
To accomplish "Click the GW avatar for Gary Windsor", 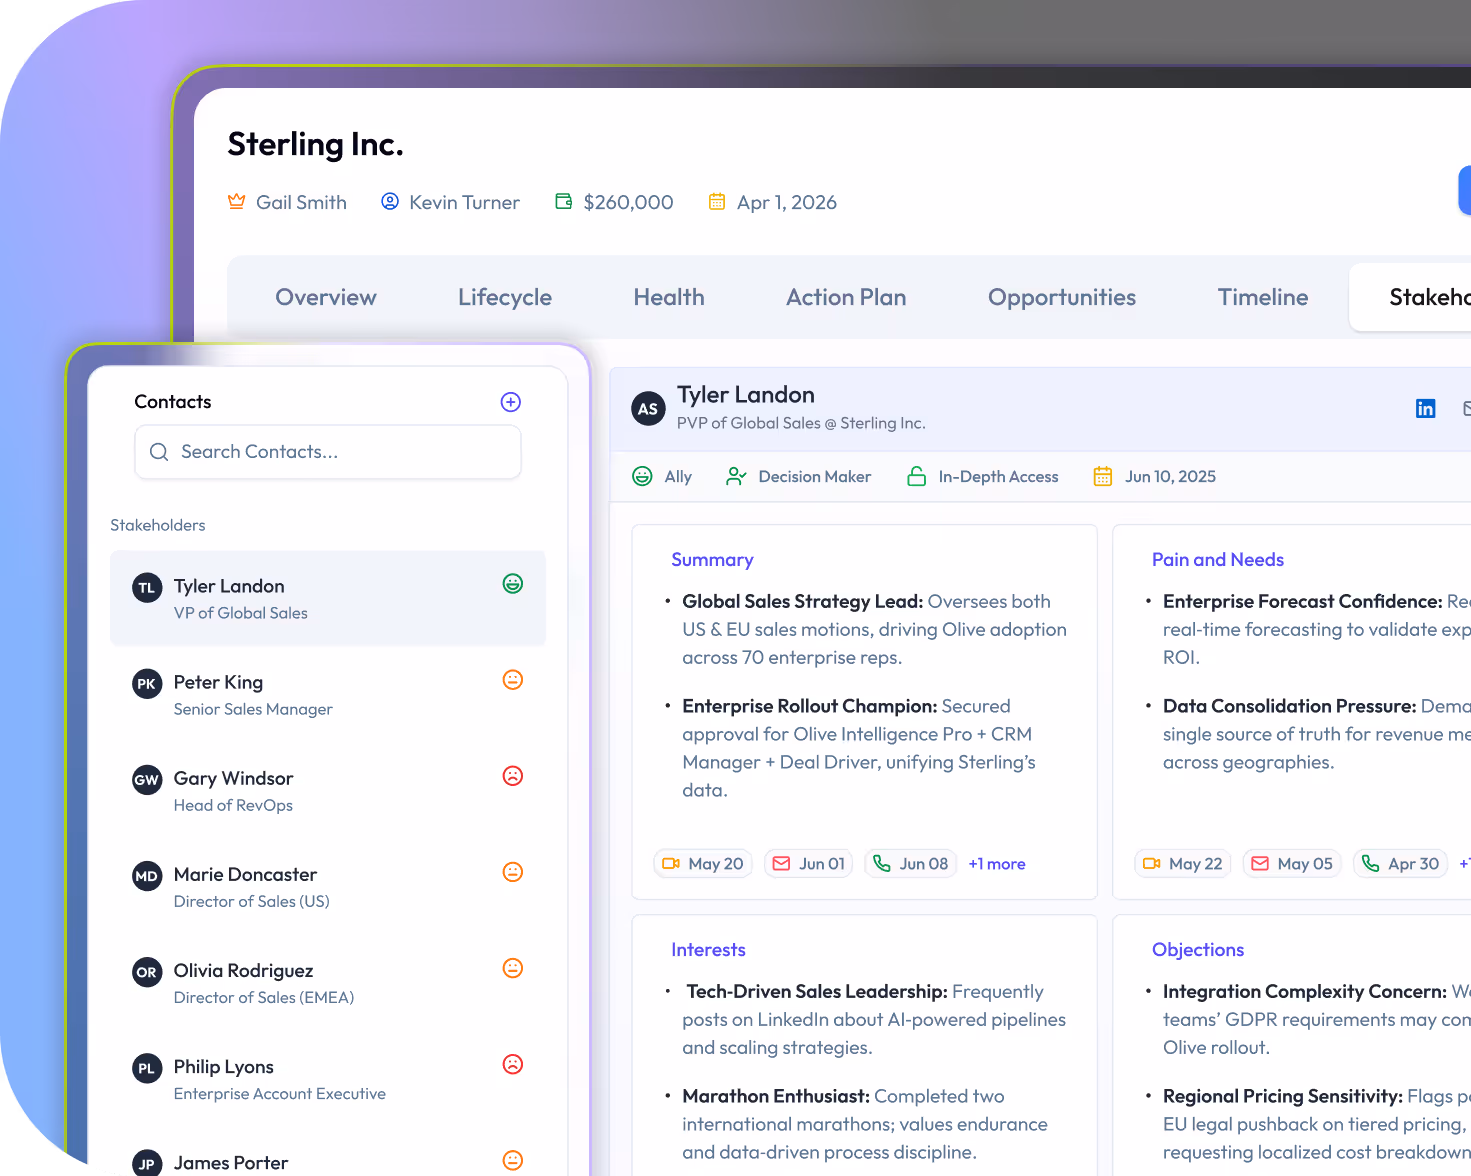I will click(x=147, y=780).
